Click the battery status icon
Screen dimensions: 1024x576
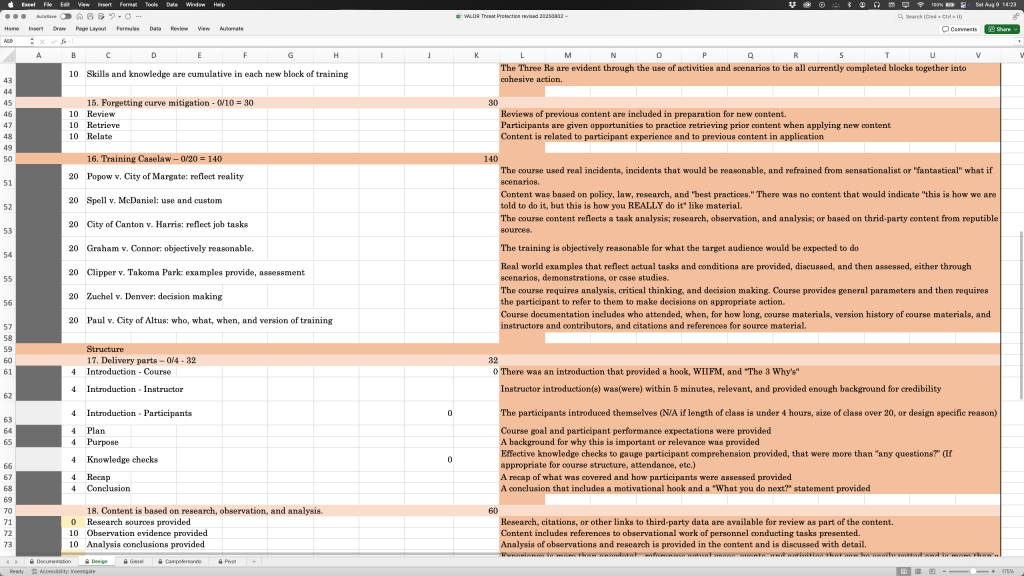pyautogui.click(x=950, y=5)
